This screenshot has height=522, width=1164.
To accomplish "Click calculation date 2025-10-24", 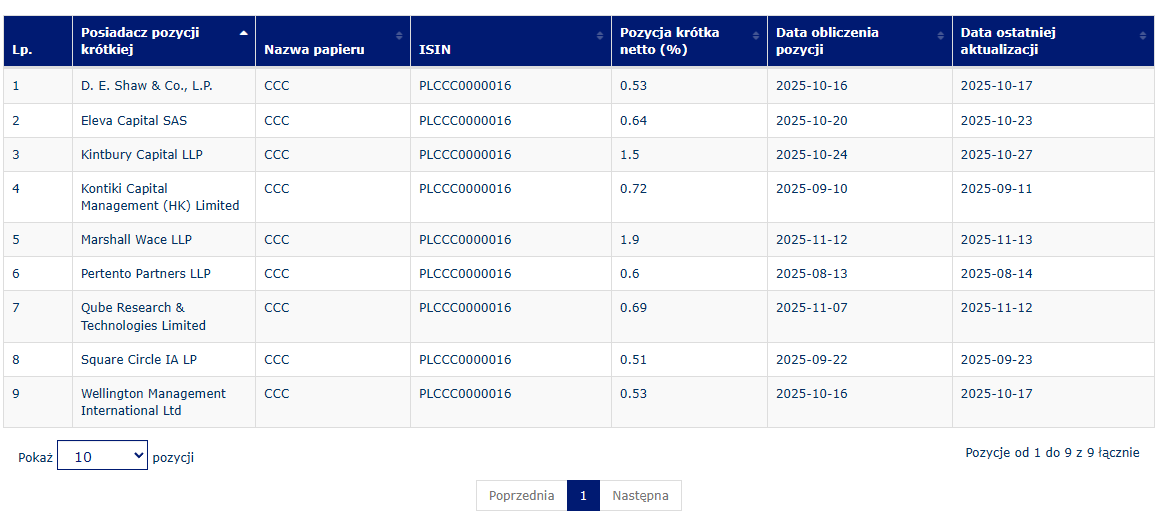I will coord(811,154).
